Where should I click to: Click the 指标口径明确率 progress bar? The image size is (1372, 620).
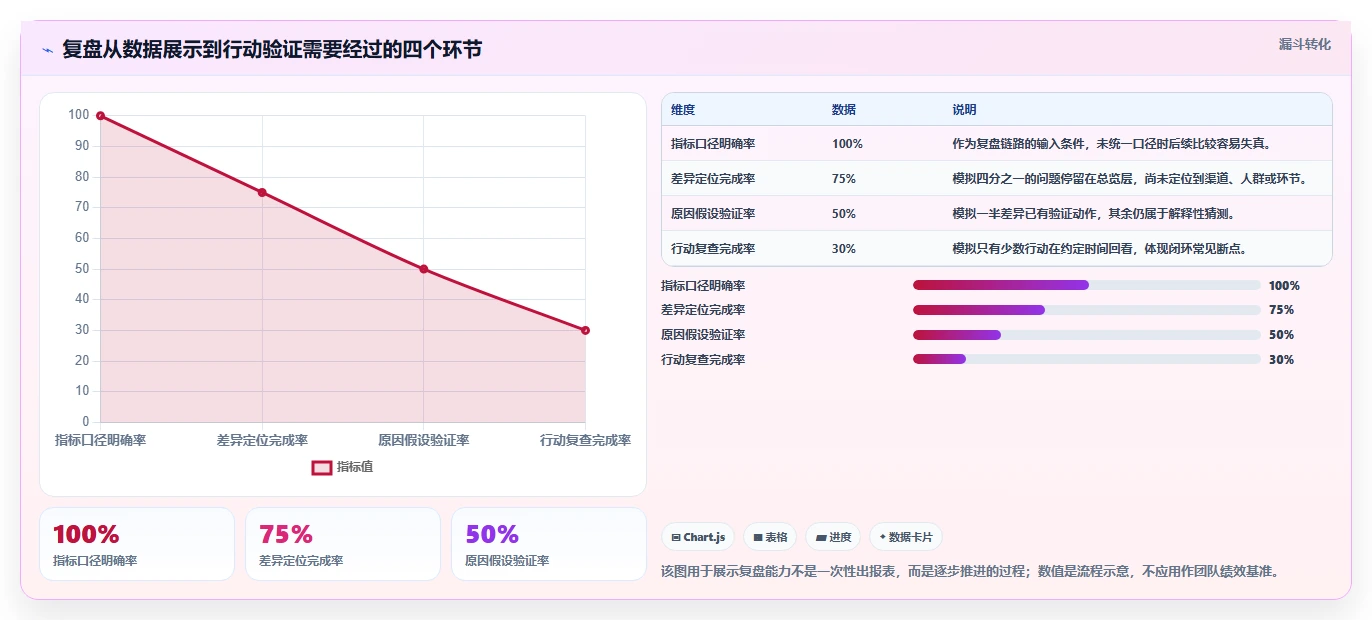coord(1086,285)
